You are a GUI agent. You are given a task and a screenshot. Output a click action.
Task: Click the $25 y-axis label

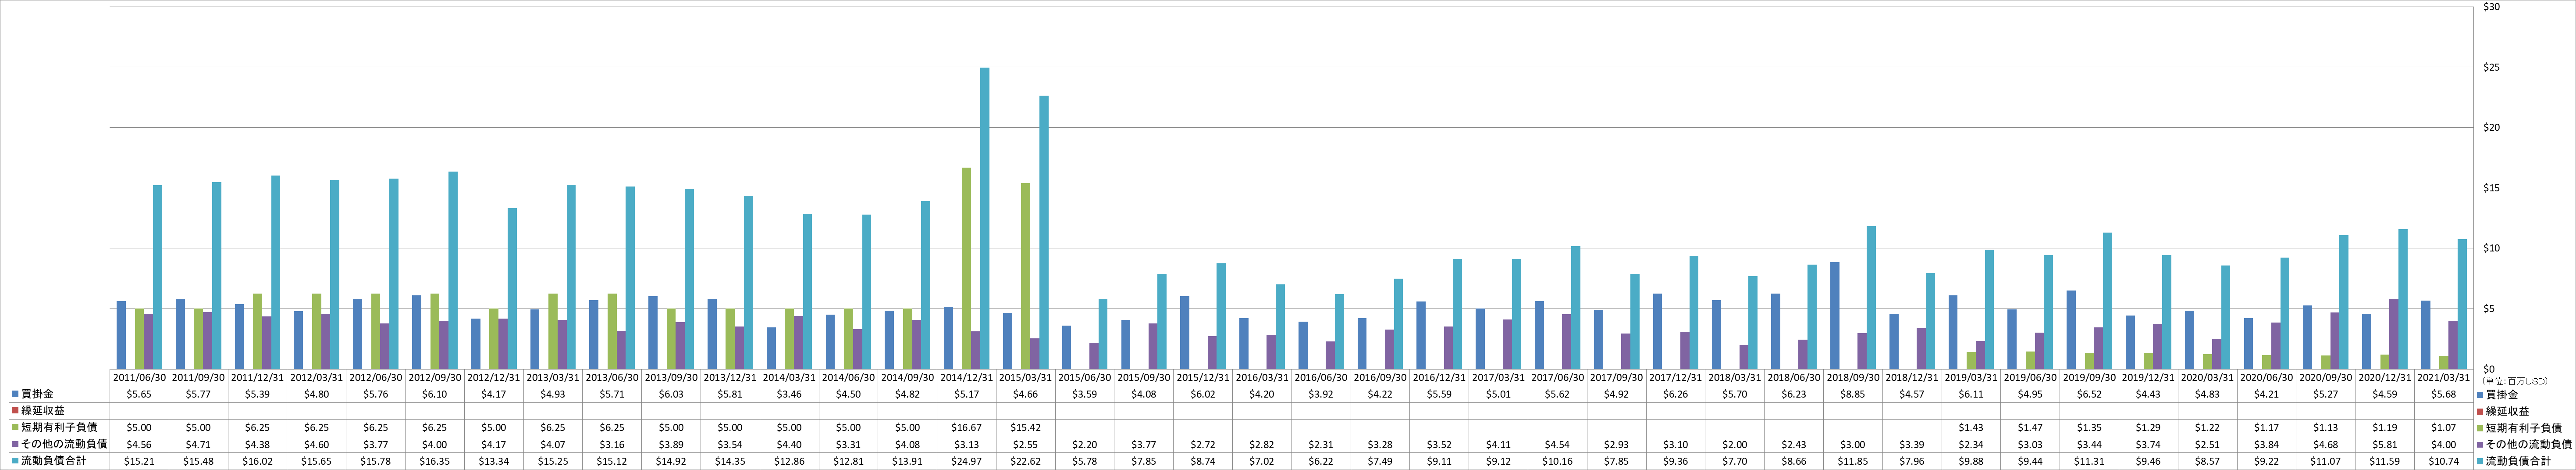(x=2491, y=67)
